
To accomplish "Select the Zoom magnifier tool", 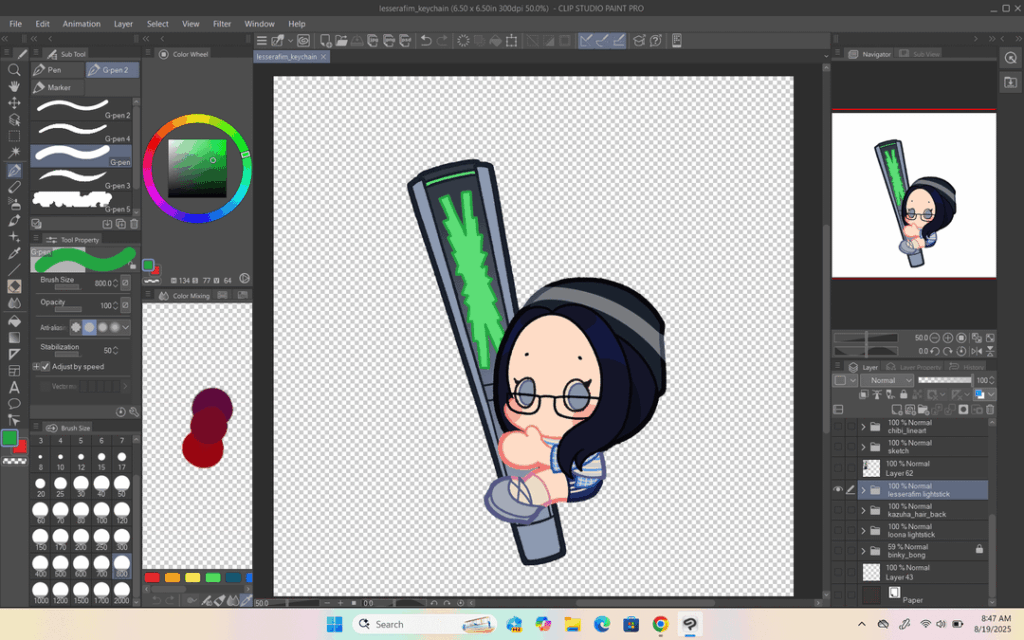I will (14, 70).
